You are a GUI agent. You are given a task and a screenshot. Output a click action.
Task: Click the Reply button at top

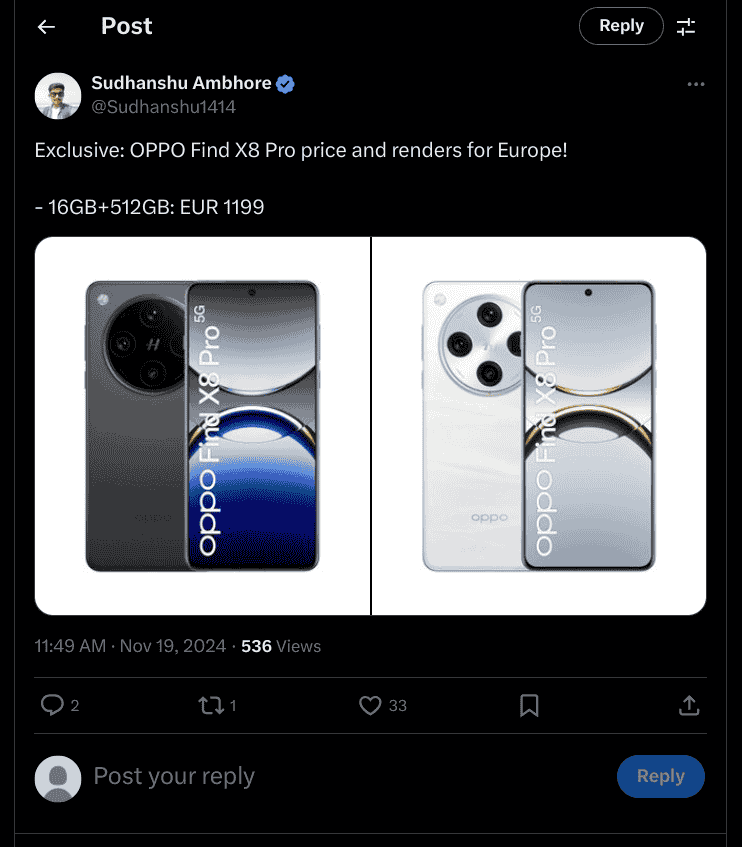pyautogui.click(x=621, y=27)
